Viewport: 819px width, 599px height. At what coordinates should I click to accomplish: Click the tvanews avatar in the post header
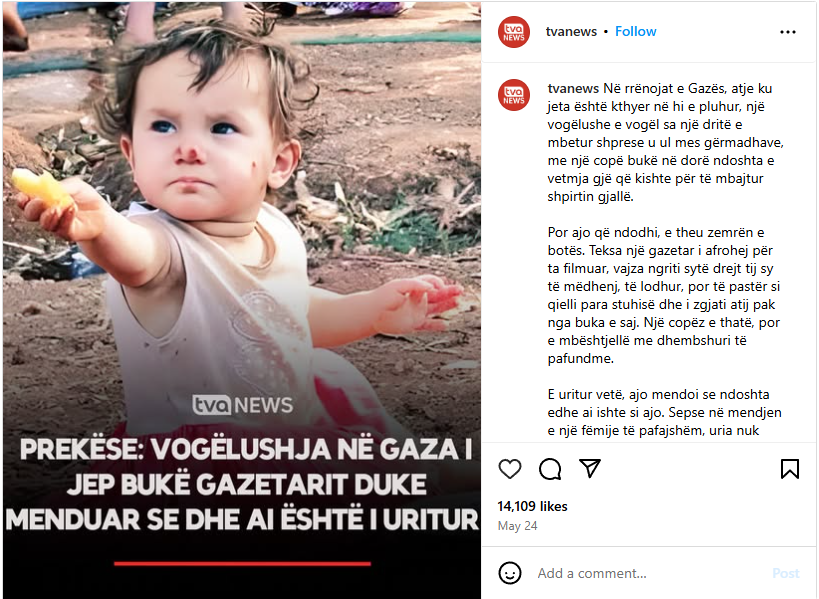[x=514, y=32]
